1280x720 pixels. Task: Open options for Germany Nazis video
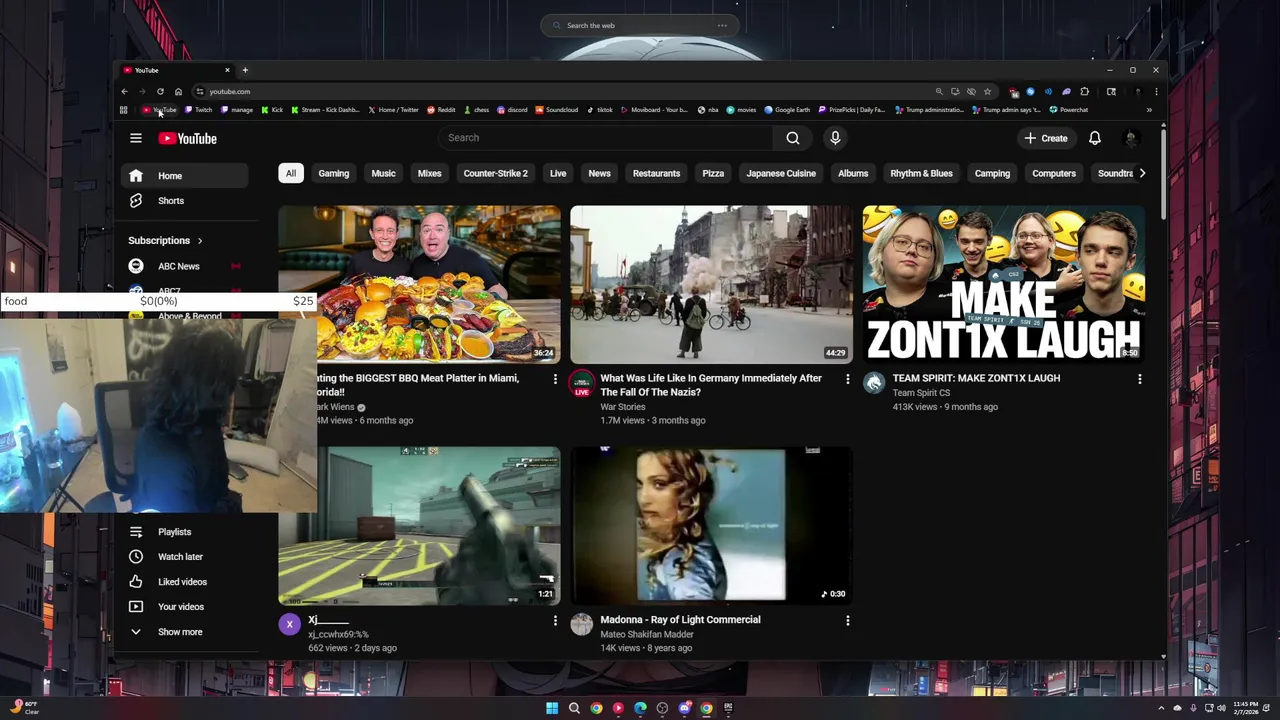pos(847,379)
